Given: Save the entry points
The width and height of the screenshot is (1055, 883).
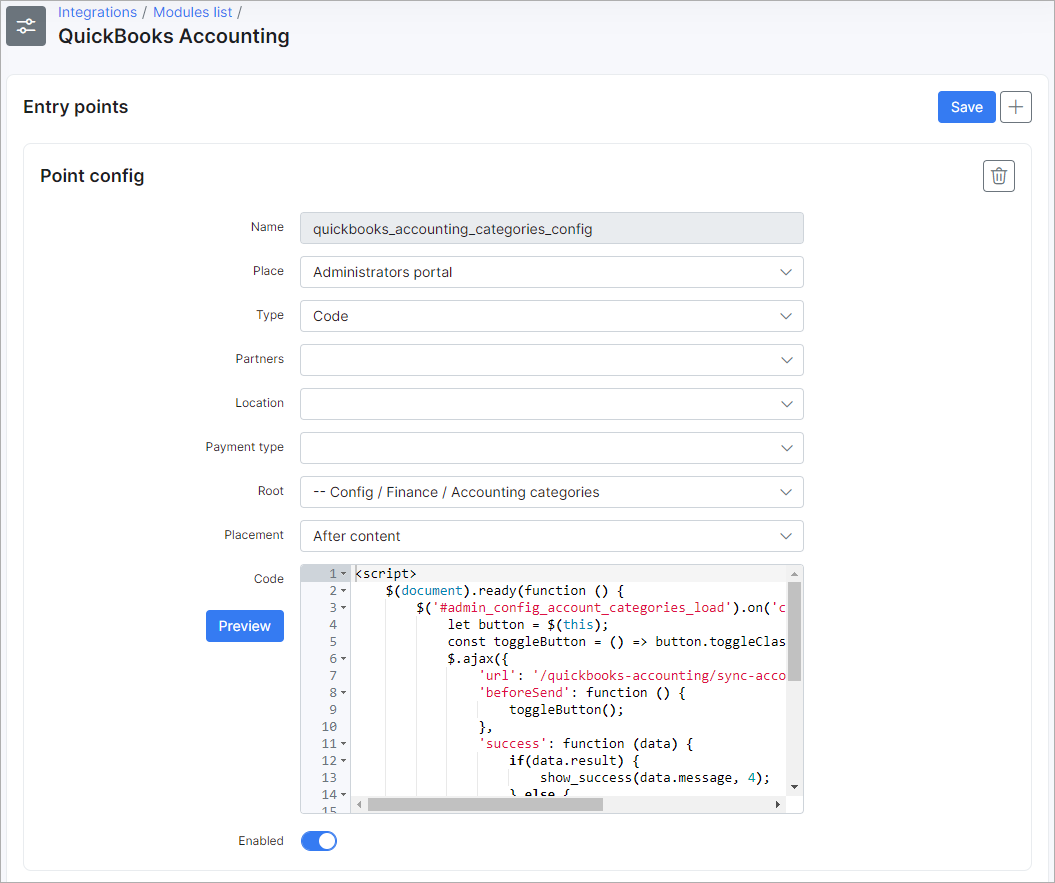Looking at the screenshot, I should (x=966, y=107).
